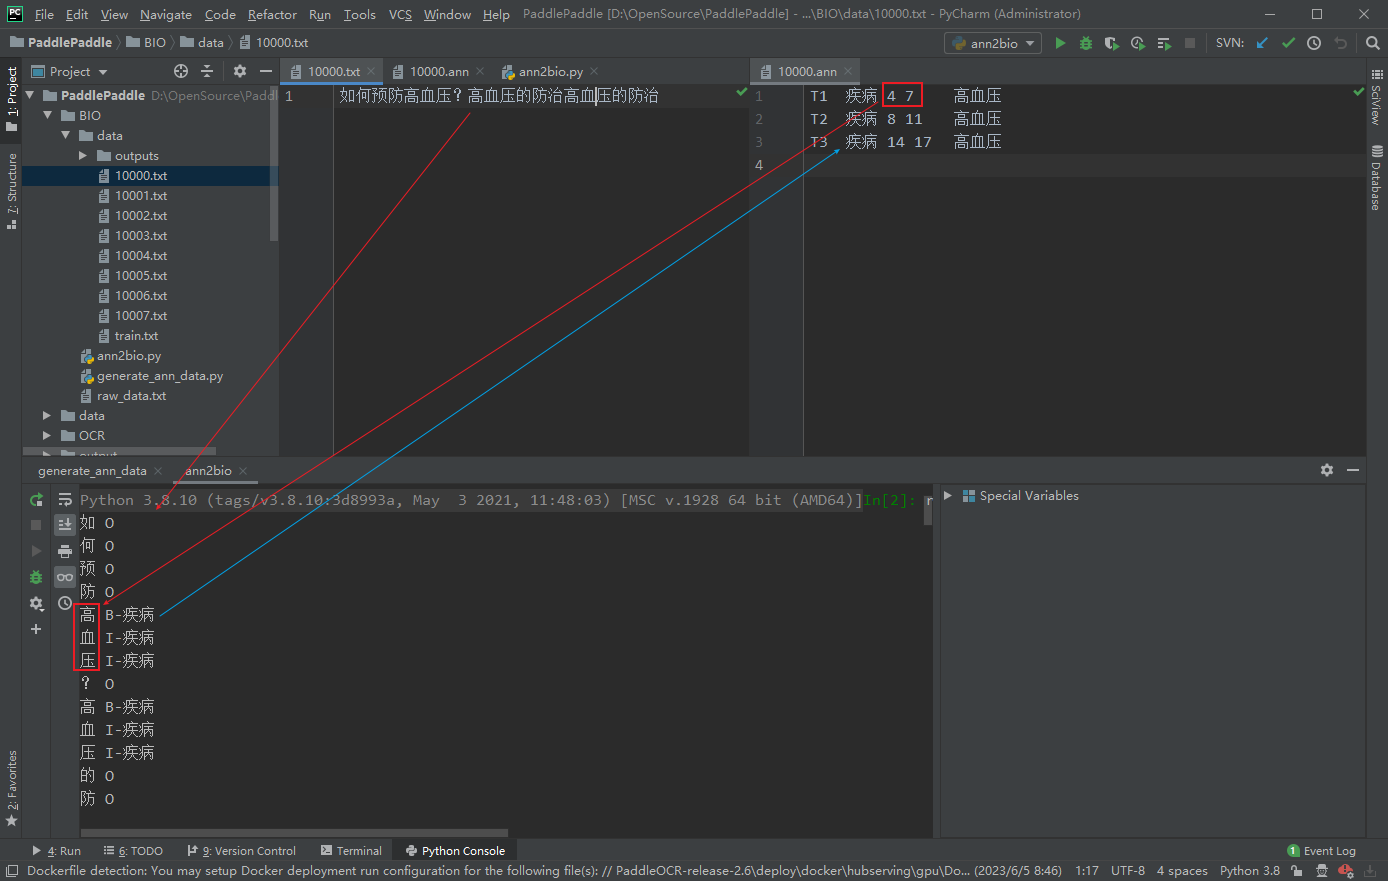This screenshot has height=881, width=1388.
Task: Click the data breadcrumb in navigation bar
Action: point(202,42)
